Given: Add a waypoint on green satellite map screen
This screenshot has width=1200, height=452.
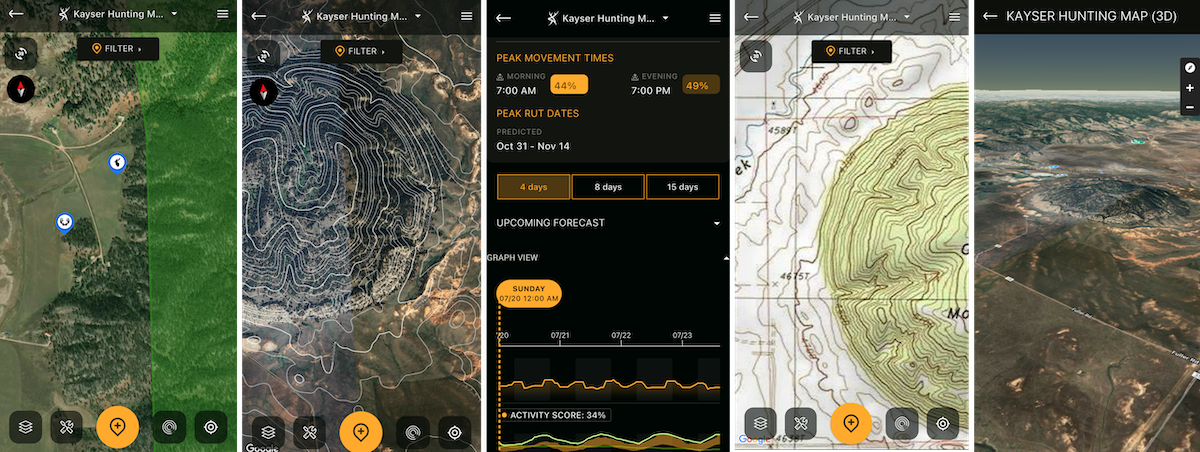Looking at the screenshot, I should click(x=118, y=427).
